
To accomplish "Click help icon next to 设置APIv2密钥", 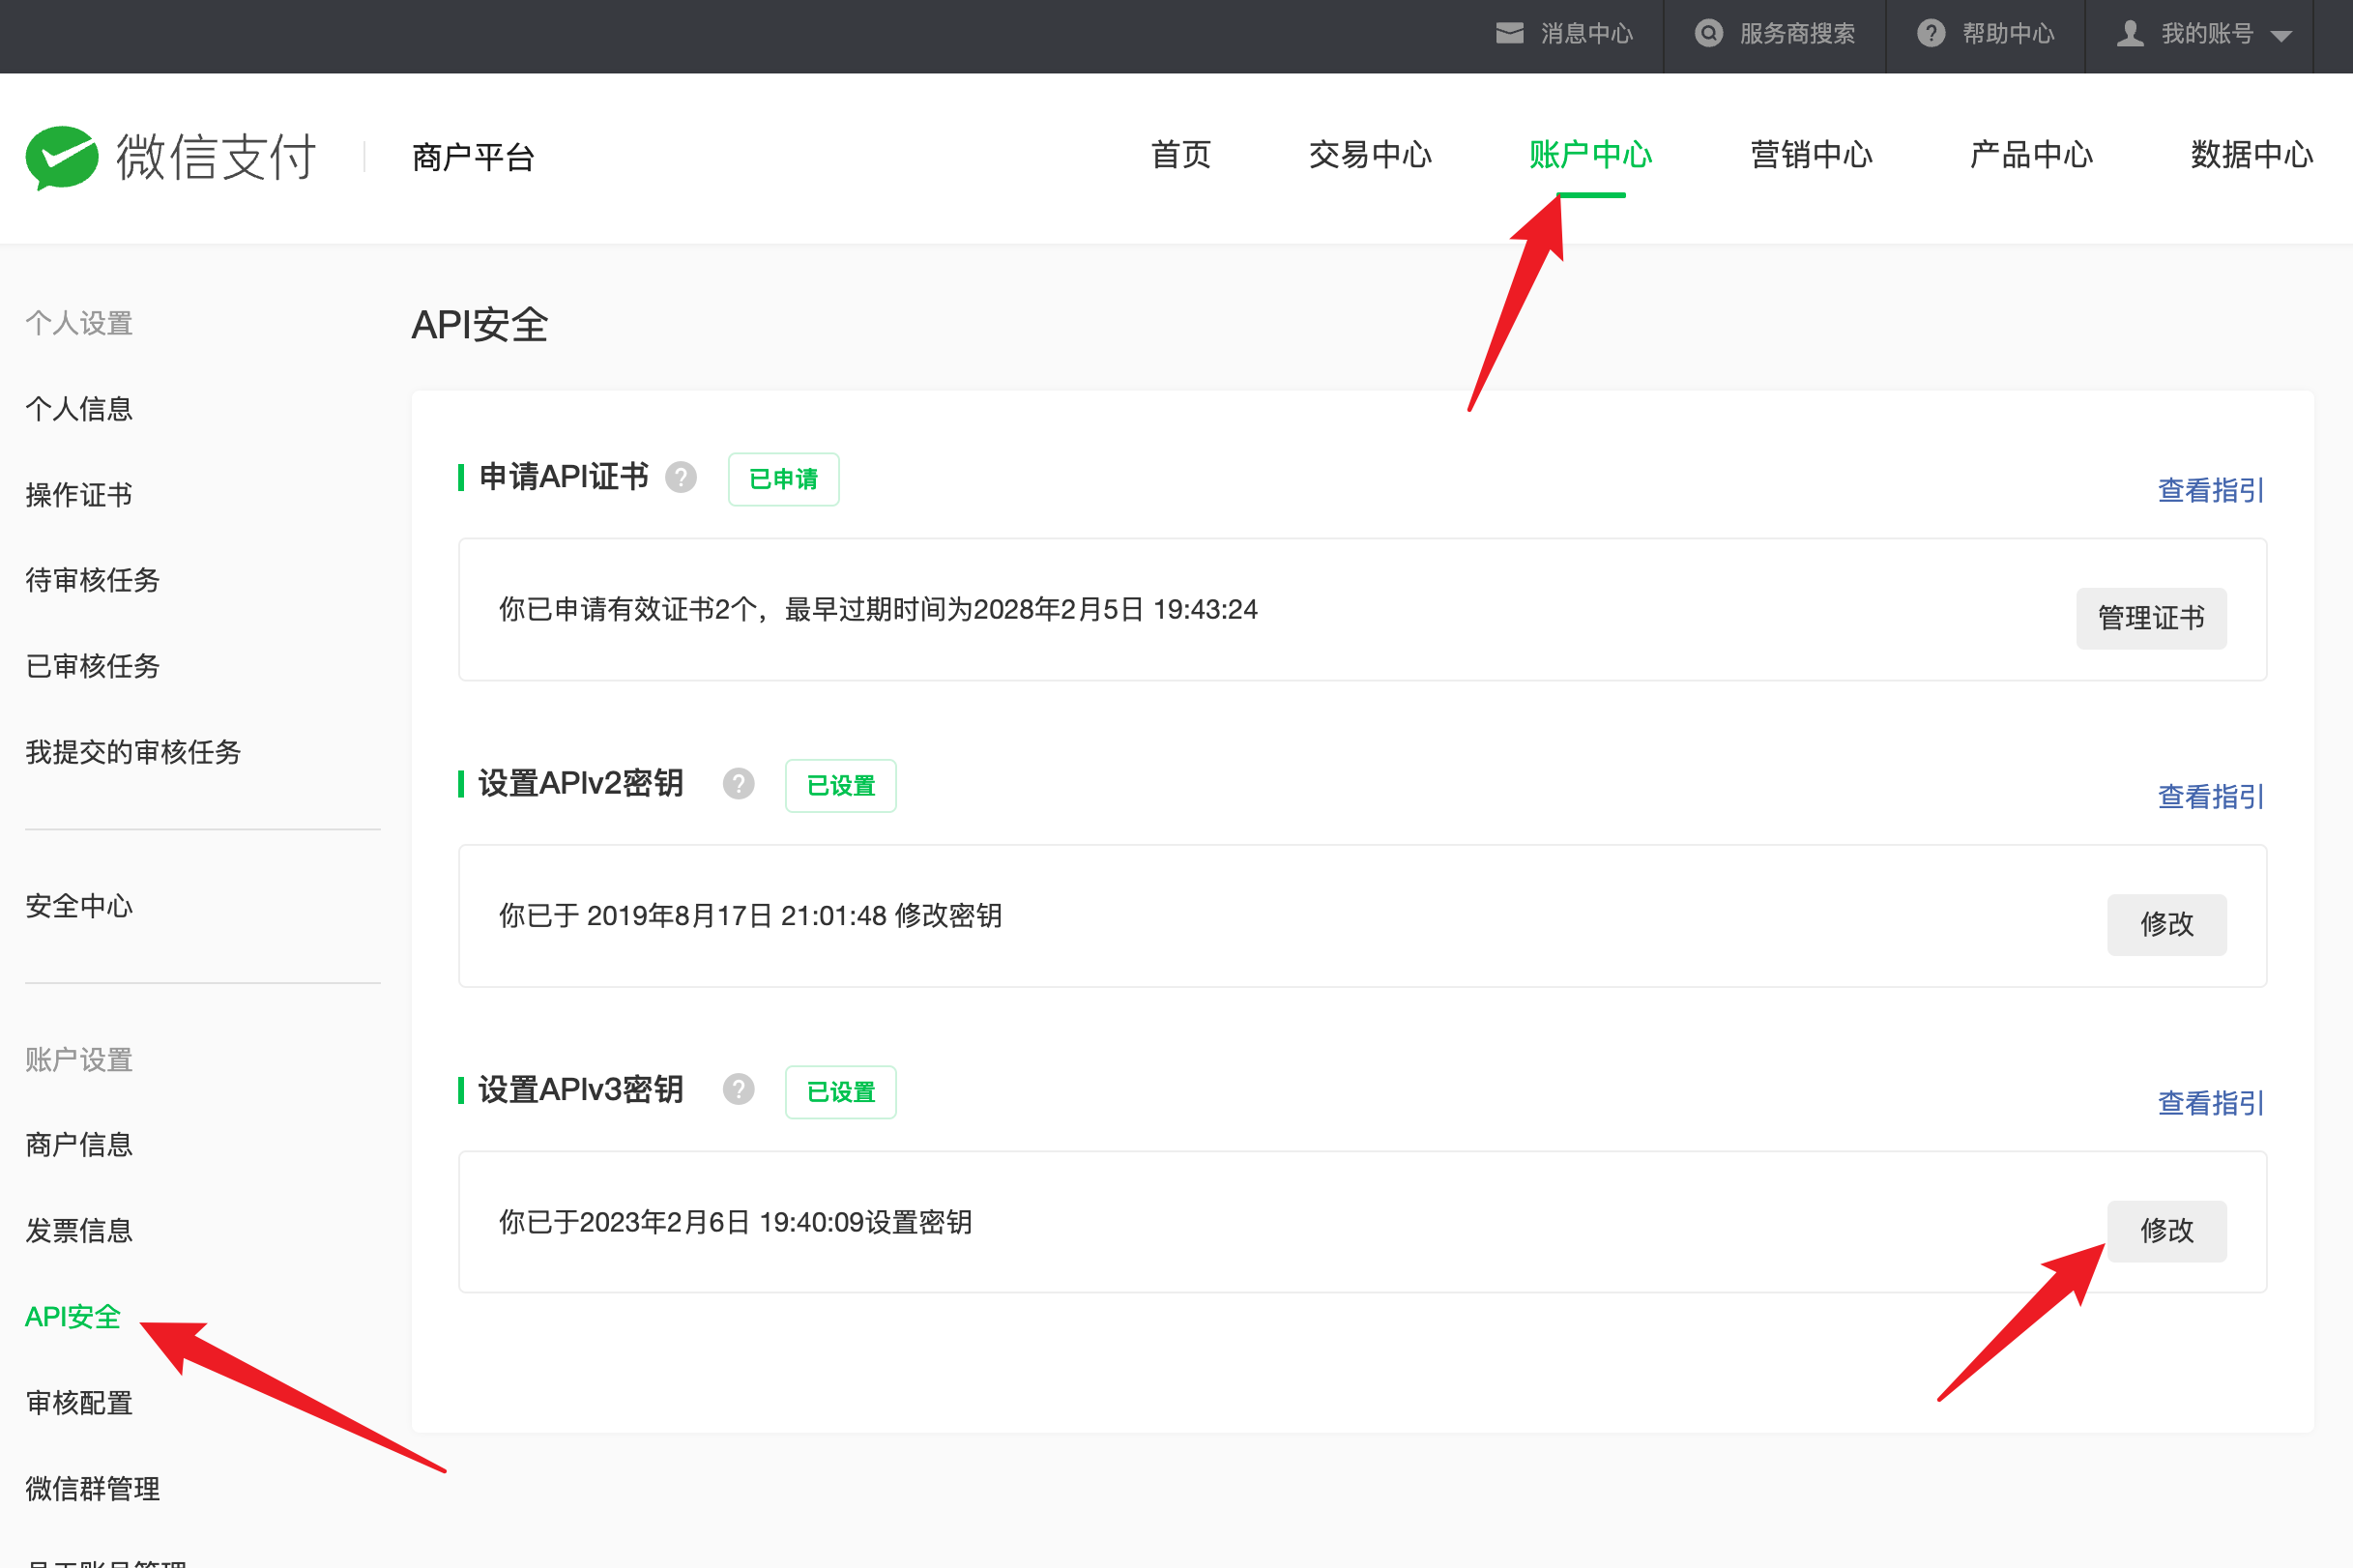I will (x=739, y=784).
